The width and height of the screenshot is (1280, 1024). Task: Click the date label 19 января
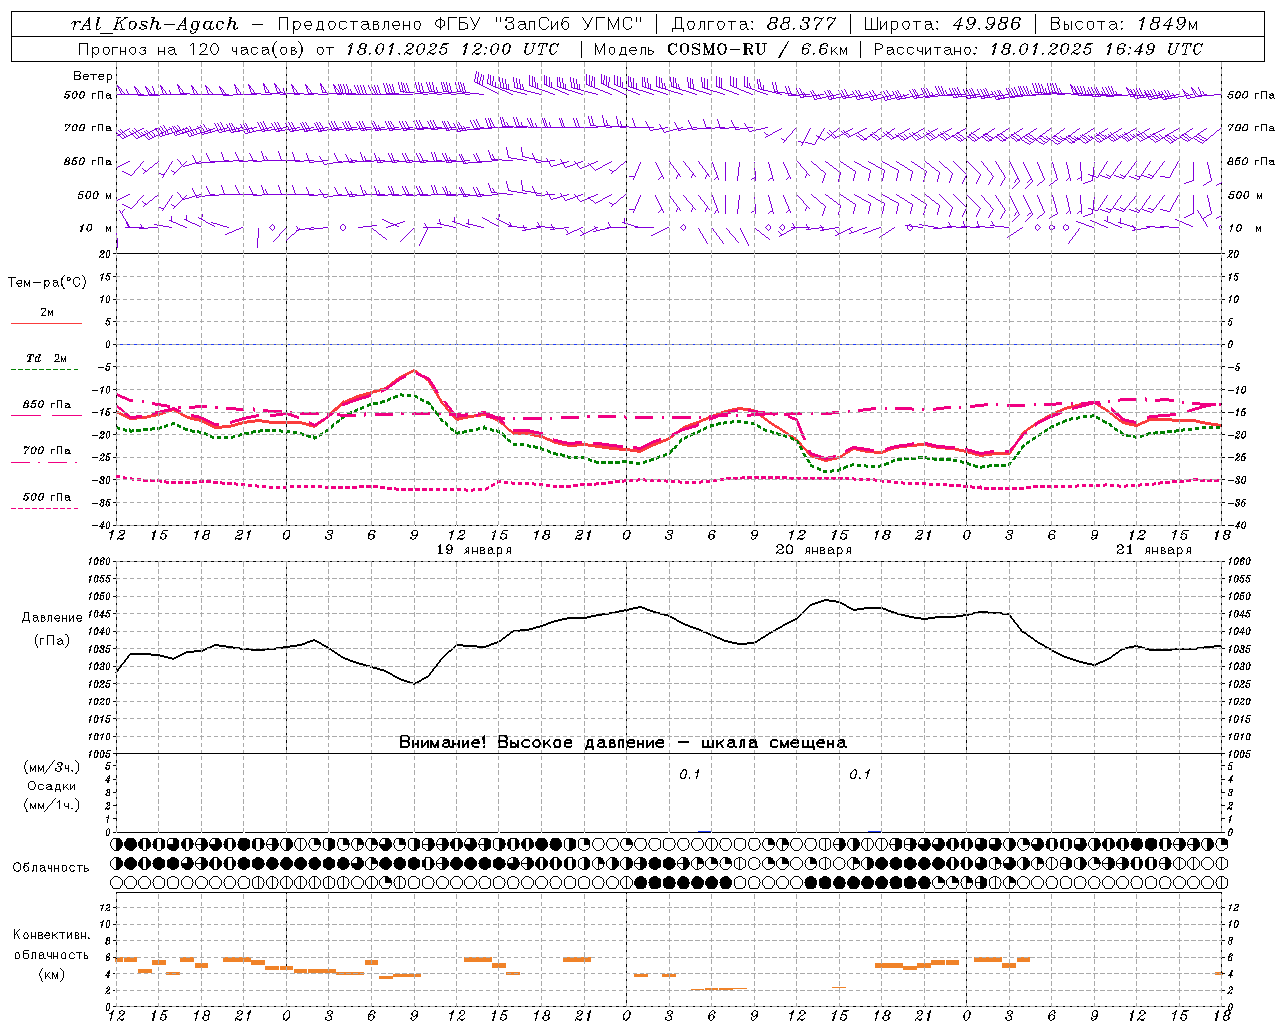[474, 550]
